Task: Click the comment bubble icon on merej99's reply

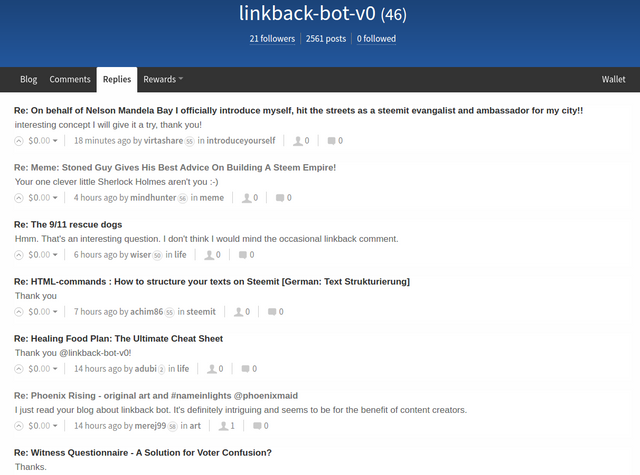Action: [257, 426]
